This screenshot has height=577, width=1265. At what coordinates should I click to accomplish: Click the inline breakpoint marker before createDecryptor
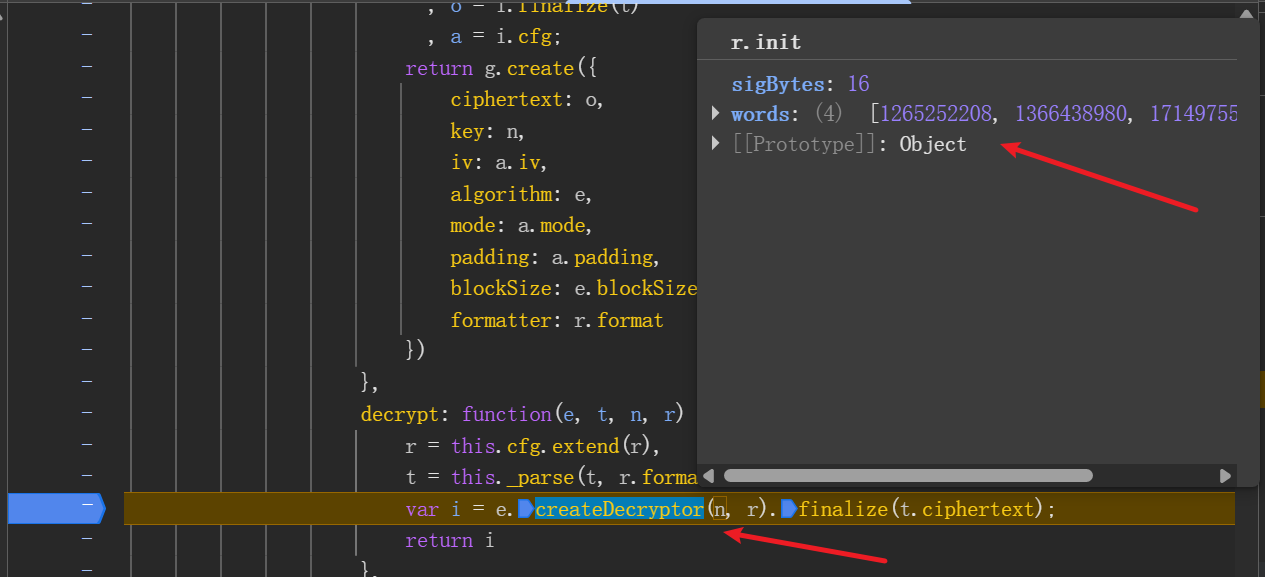click(x=526, y=509)
